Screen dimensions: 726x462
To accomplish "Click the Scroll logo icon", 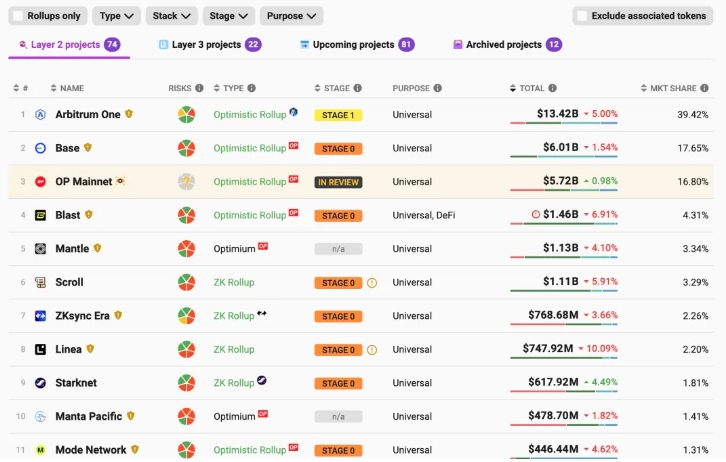I will (40, 282).
